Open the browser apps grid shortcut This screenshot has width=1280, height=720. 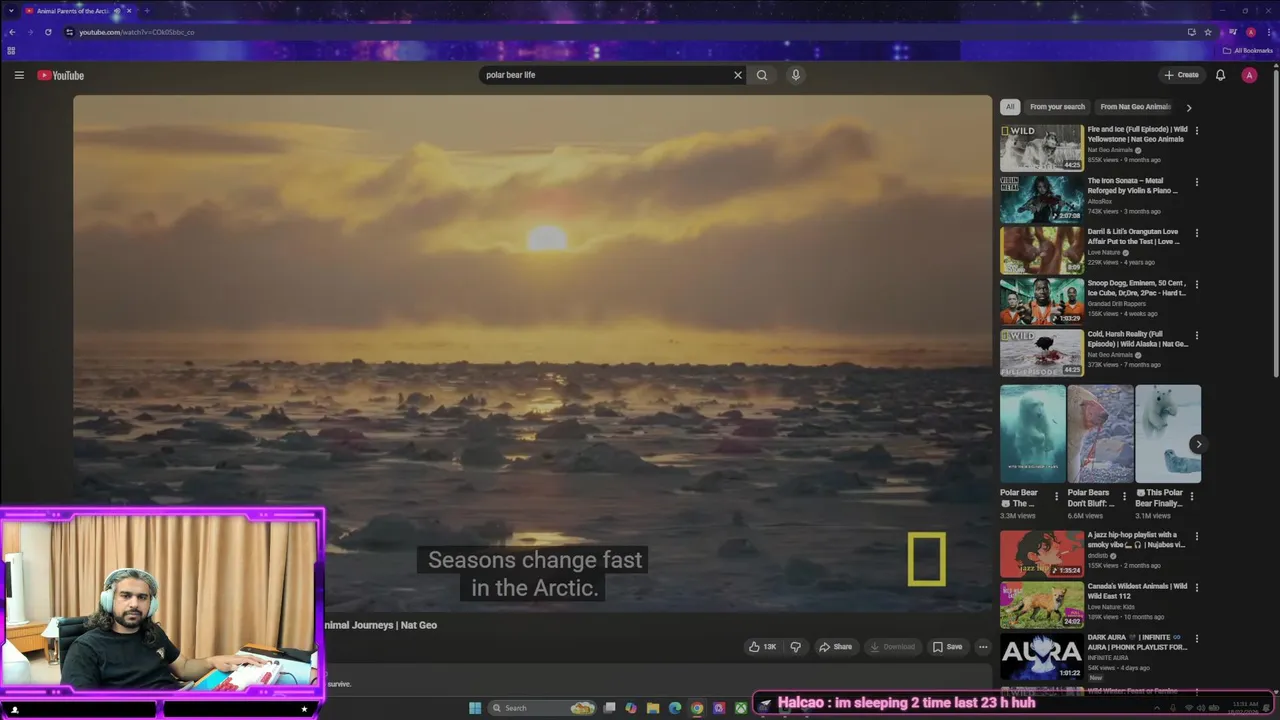coord(11,50)
